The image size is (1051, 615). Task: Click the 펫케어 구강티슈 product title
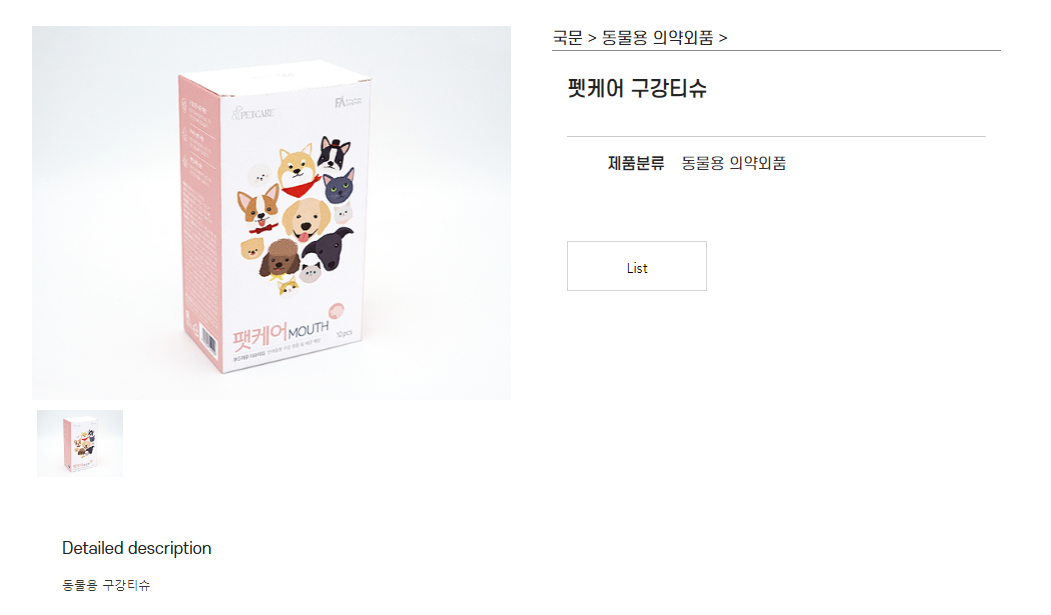[637, 88]
